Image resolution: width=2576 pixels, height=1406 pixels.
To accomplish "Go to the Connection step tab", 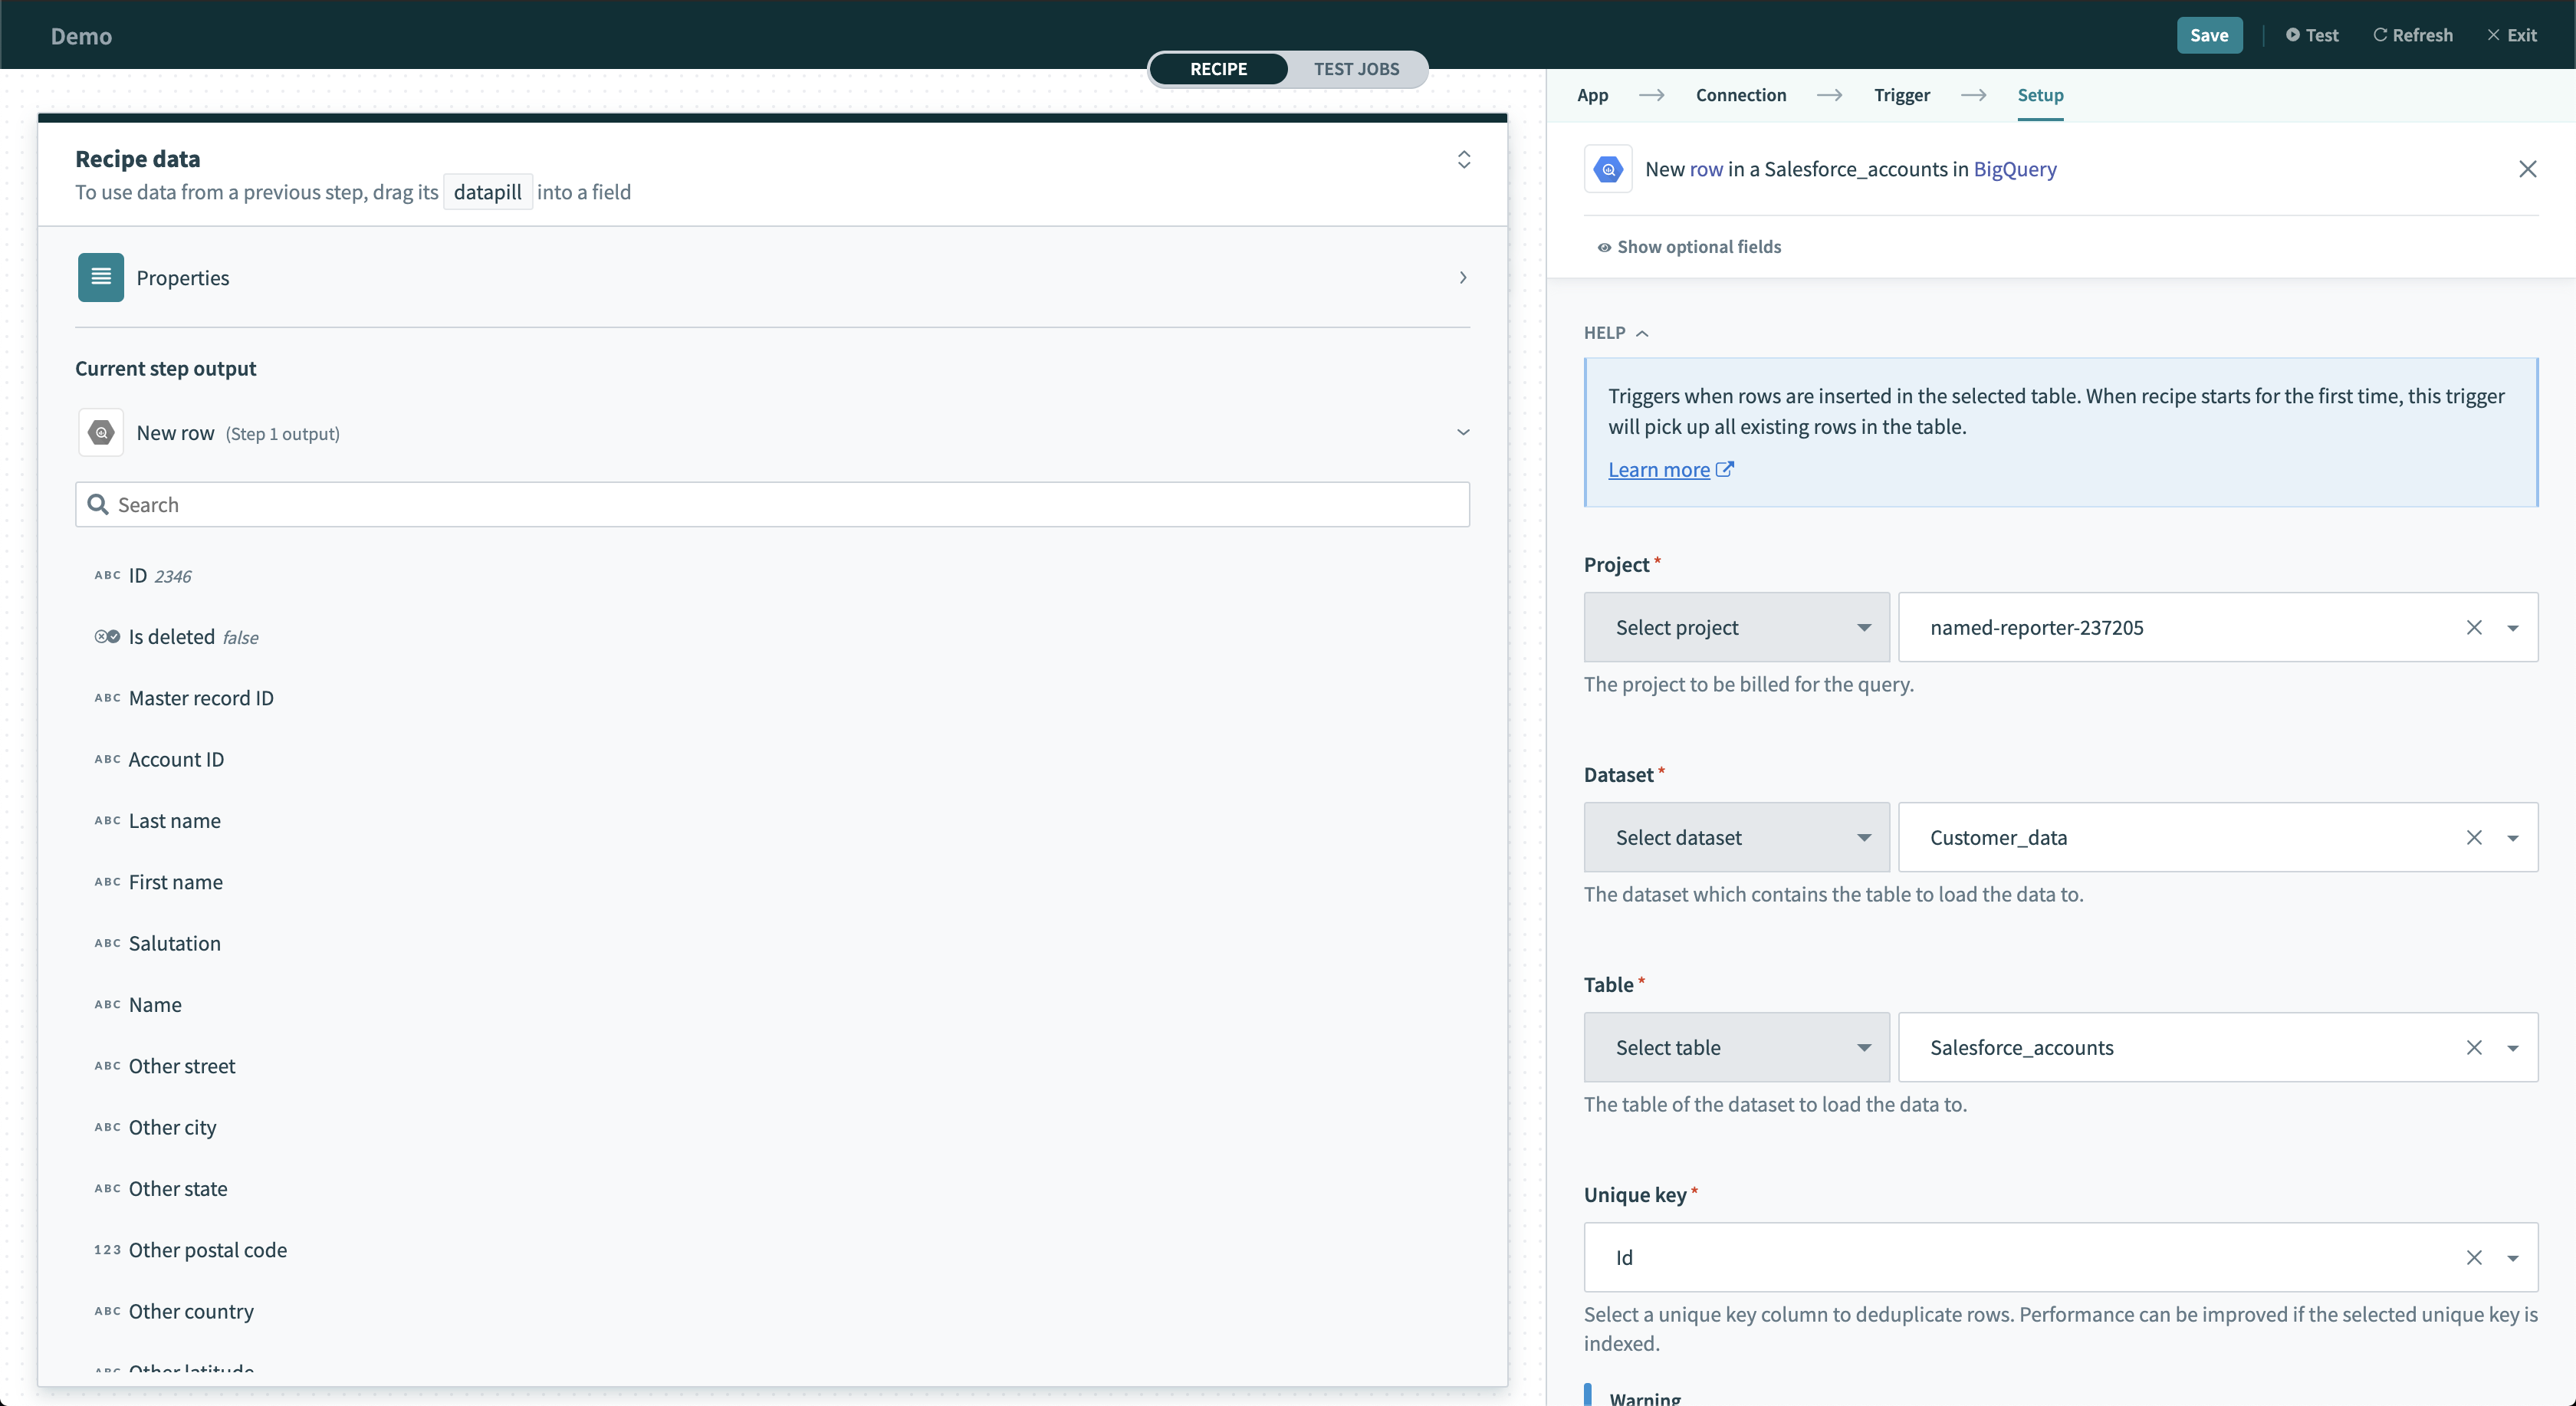I will (1740, 95).
